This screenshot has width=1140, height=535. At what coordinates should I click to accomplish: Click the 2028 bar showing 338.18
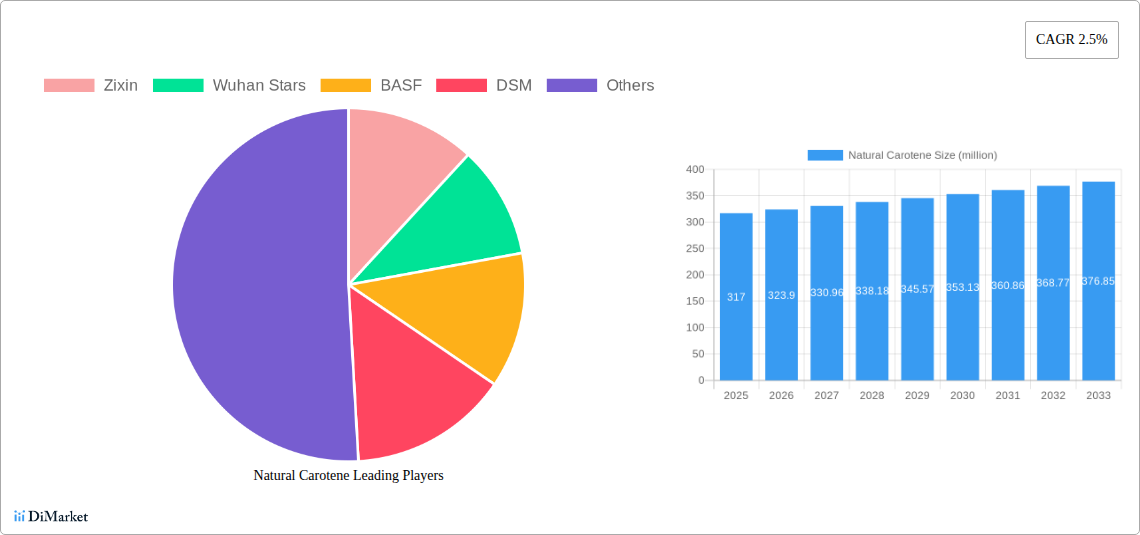pyautogui.click(x=872, y=291)
